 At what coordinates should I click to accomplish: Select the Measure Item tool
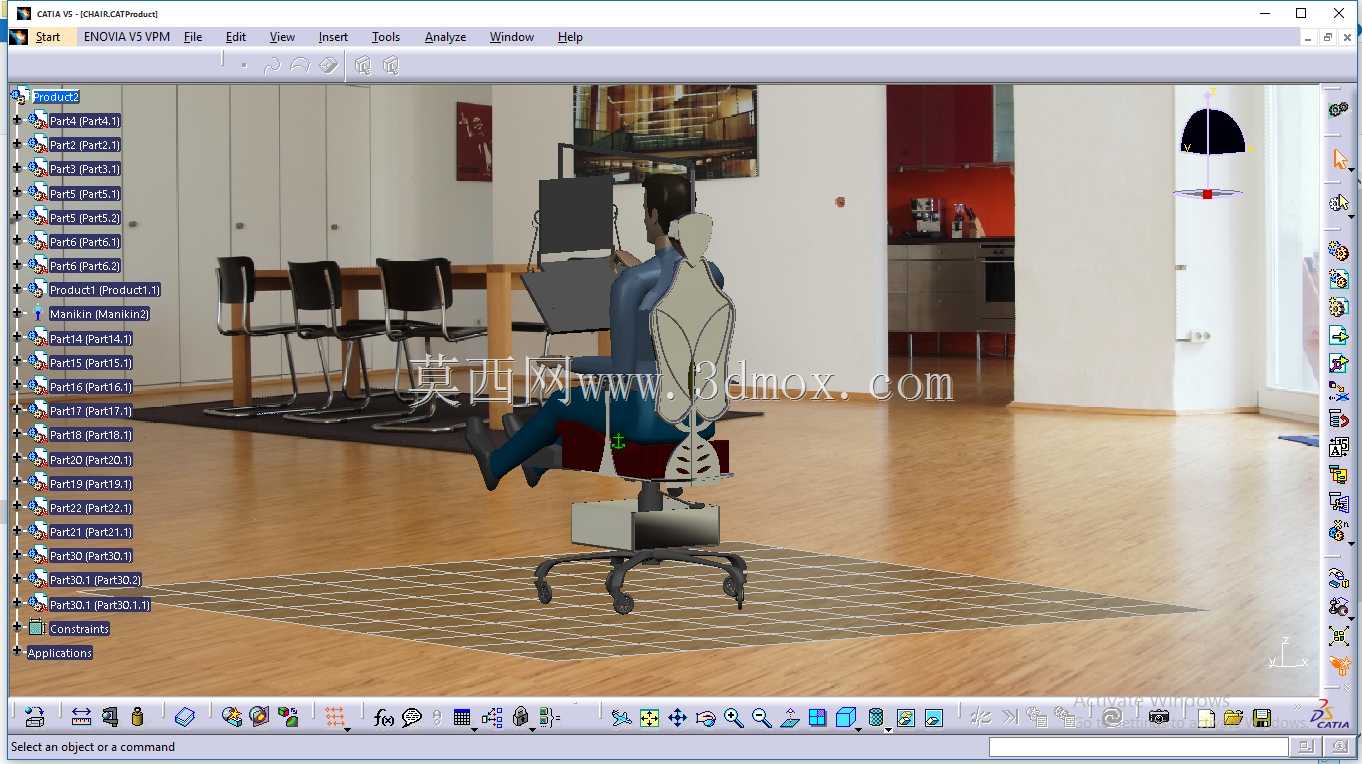110,717
